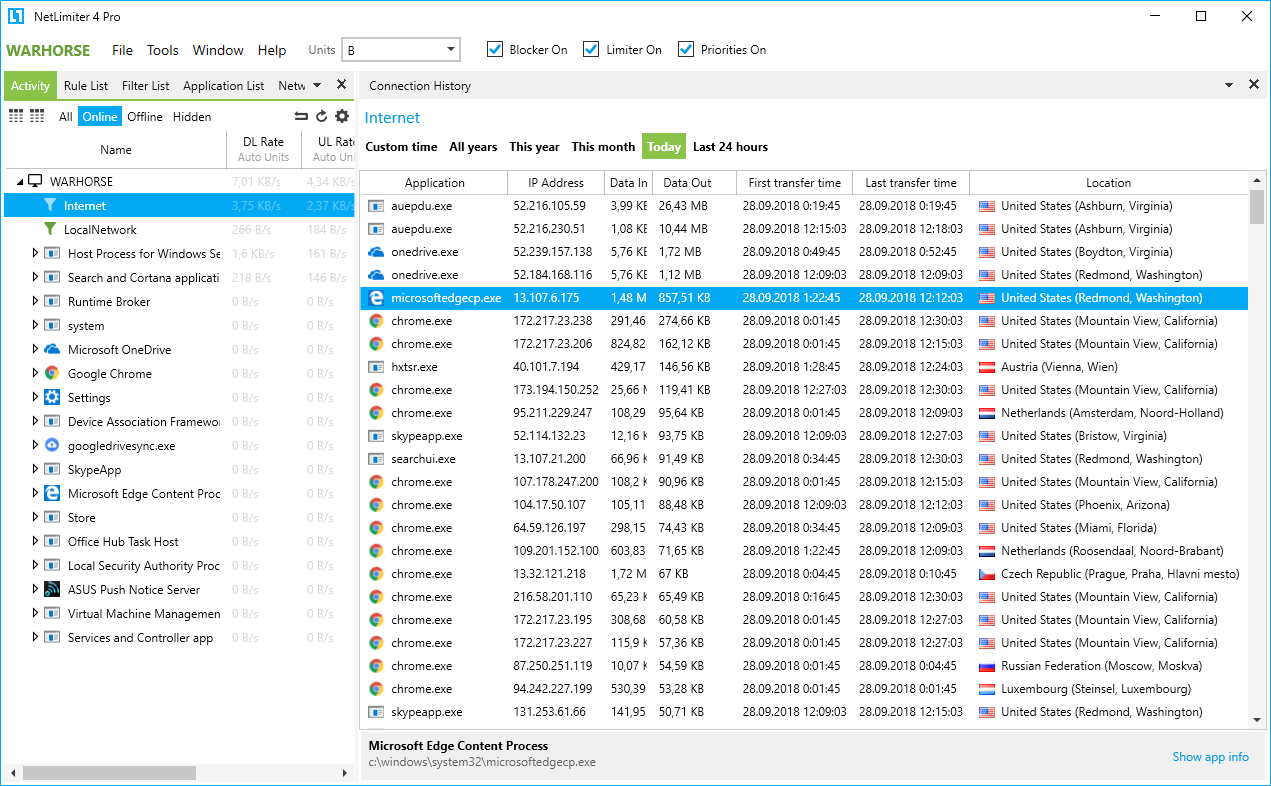1271x786 pixels.
Task: Collapse the WARHORSE tree node
Action: click(x=20, y=182)
